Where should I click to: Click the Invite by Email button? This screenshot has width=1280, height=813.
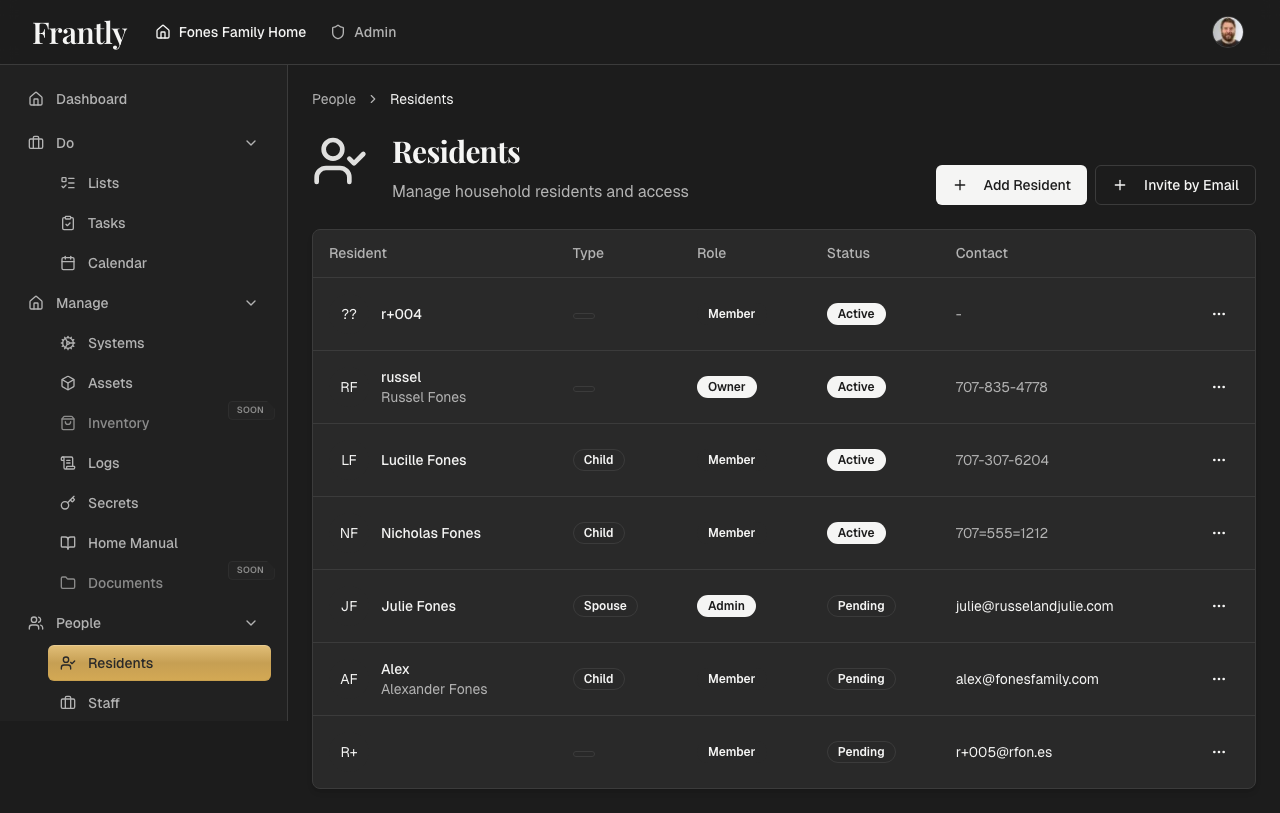pos(1175,185)
